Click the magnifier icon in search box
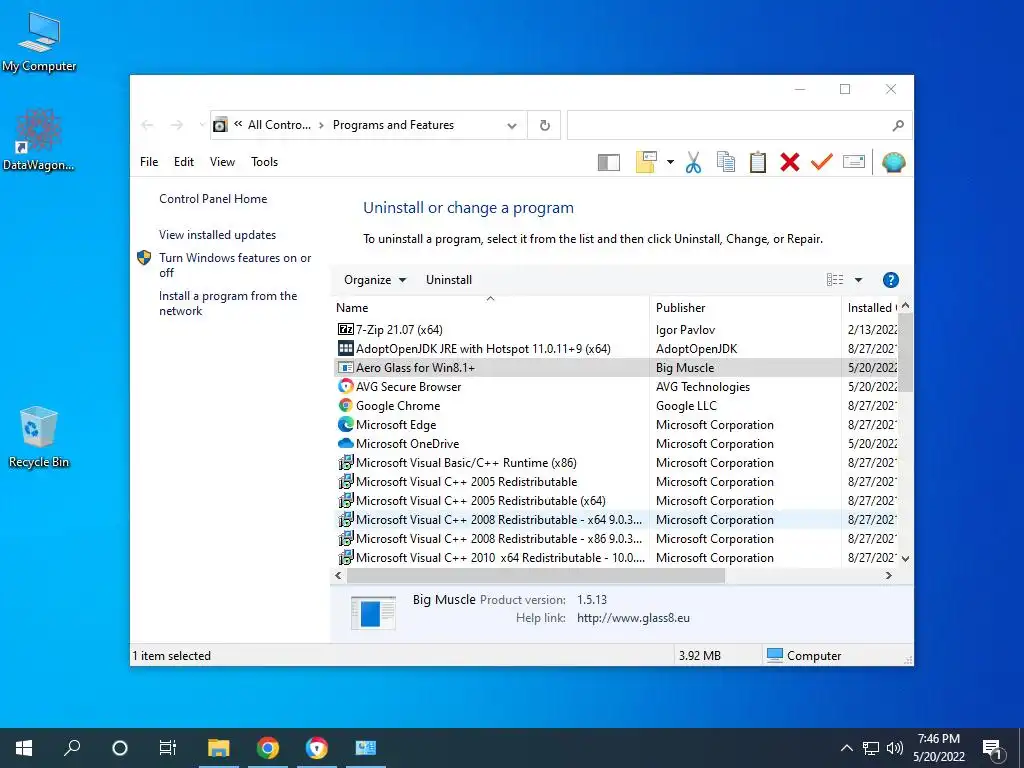Viewport: 1024px width, 768px height. pos(898,125)
